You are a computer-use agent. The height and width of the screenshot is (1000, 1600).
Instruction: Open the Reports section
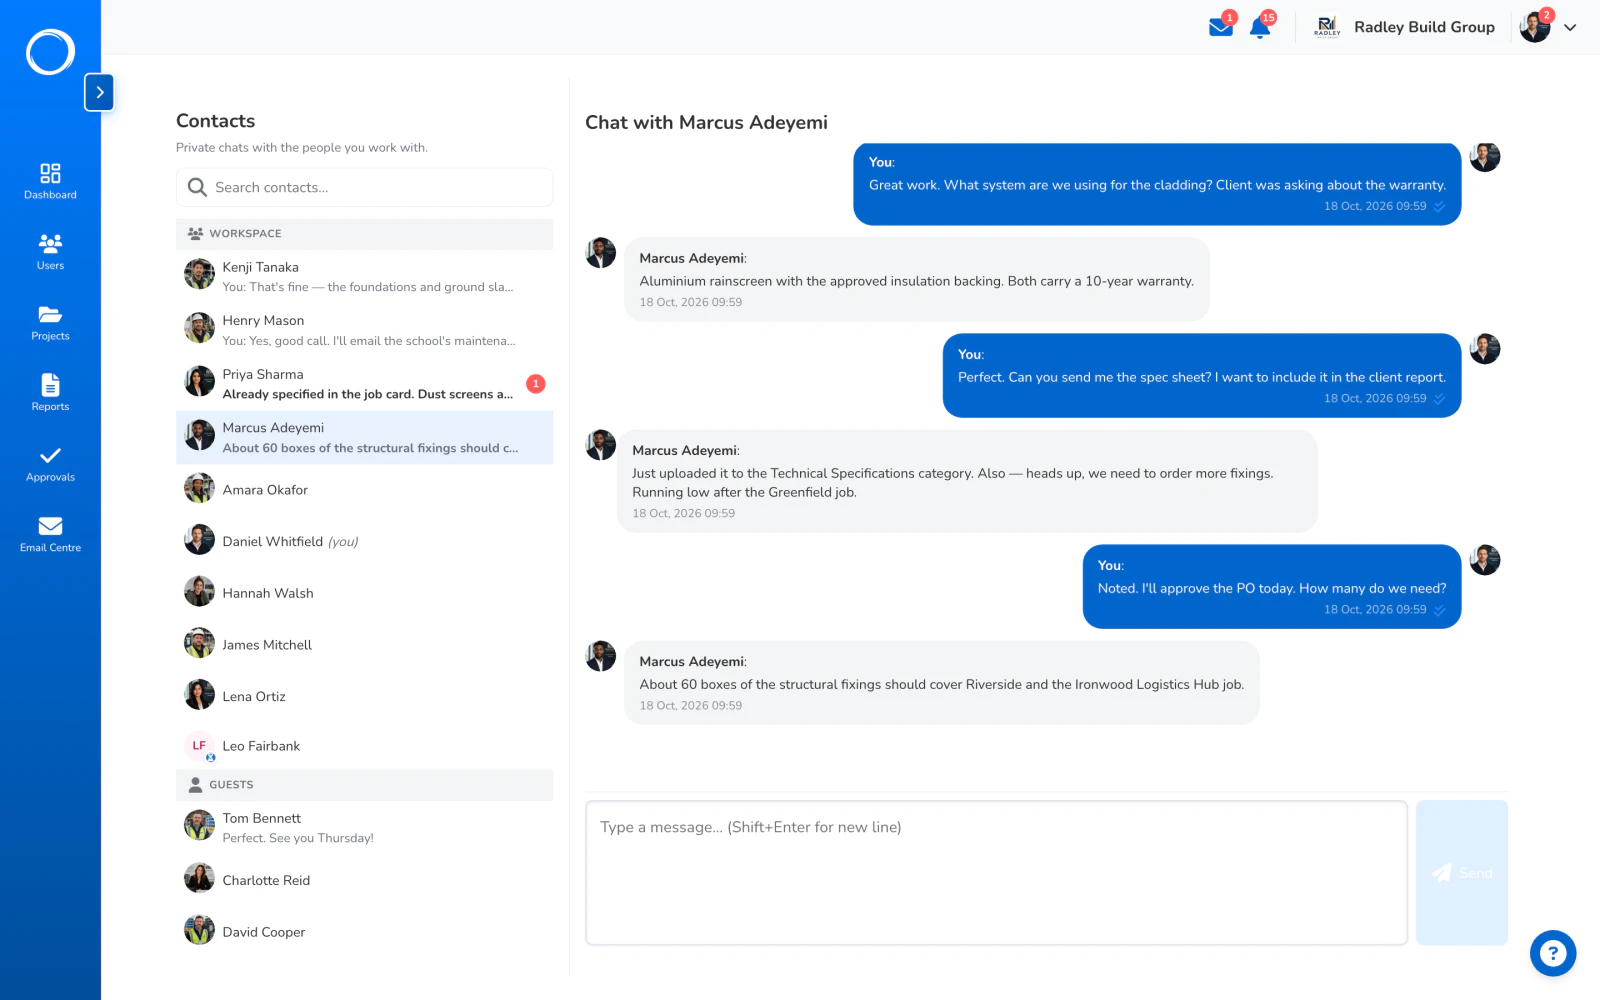point(50,393)
